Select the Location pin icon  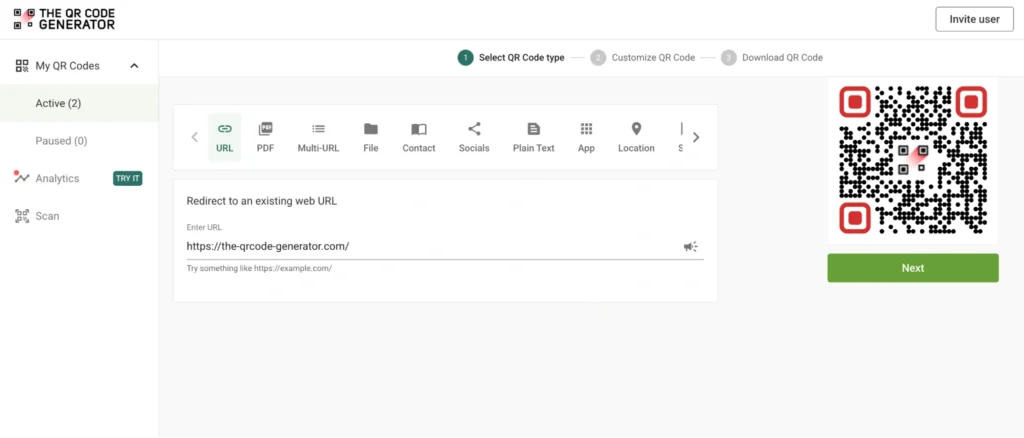coord(636,129)
